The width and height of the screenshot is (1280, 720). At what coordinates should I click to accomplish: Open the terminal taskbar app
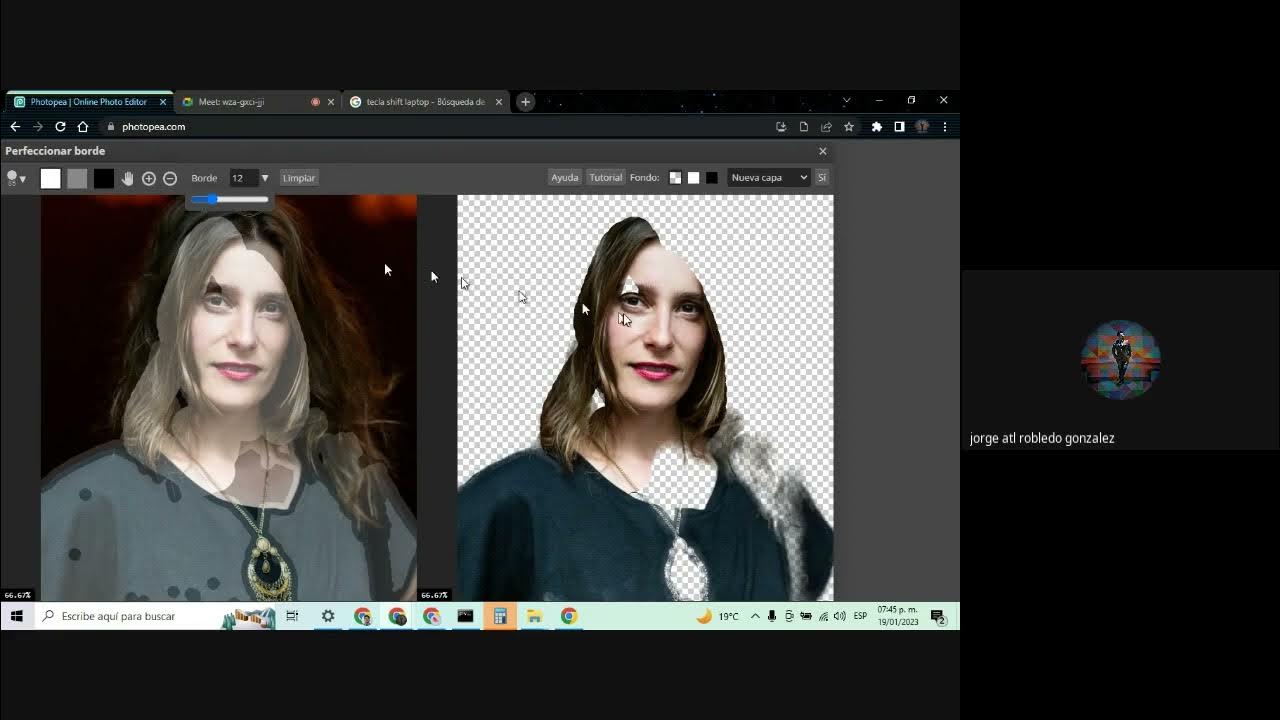tap(465, 616)
